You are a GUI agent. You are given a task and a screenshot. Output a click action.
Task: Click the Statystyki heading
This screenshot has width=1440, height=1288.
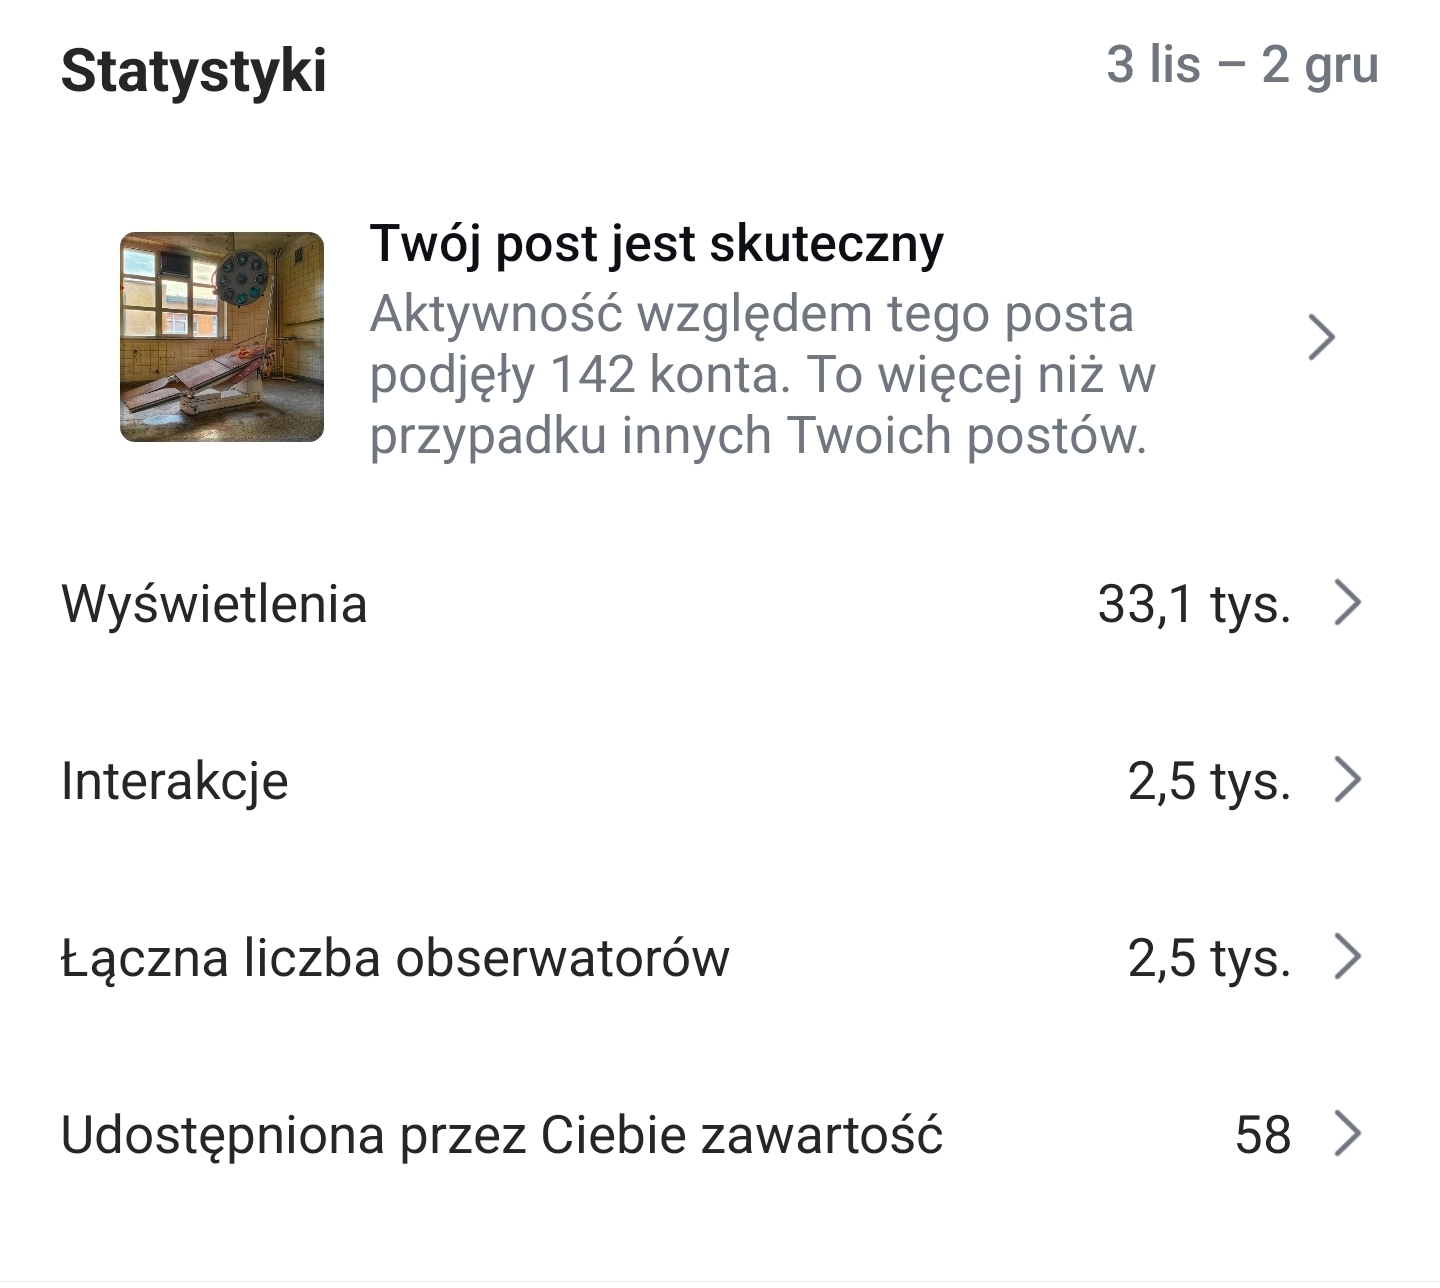pos(194,71)
